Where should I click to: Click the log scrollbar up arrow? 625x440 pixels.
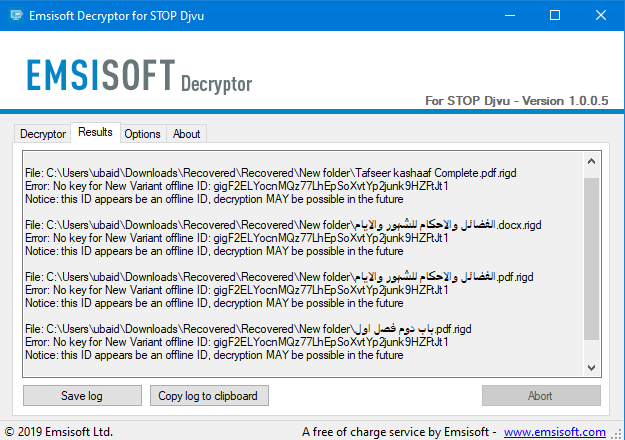592,161
